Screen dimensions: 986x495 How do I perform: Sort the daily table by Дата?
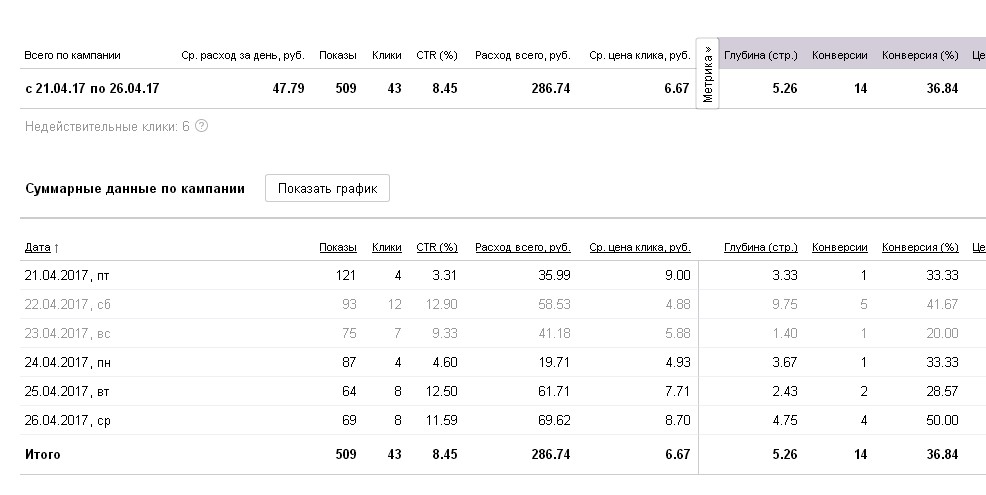pyautogui.click(x=40, y=247)
